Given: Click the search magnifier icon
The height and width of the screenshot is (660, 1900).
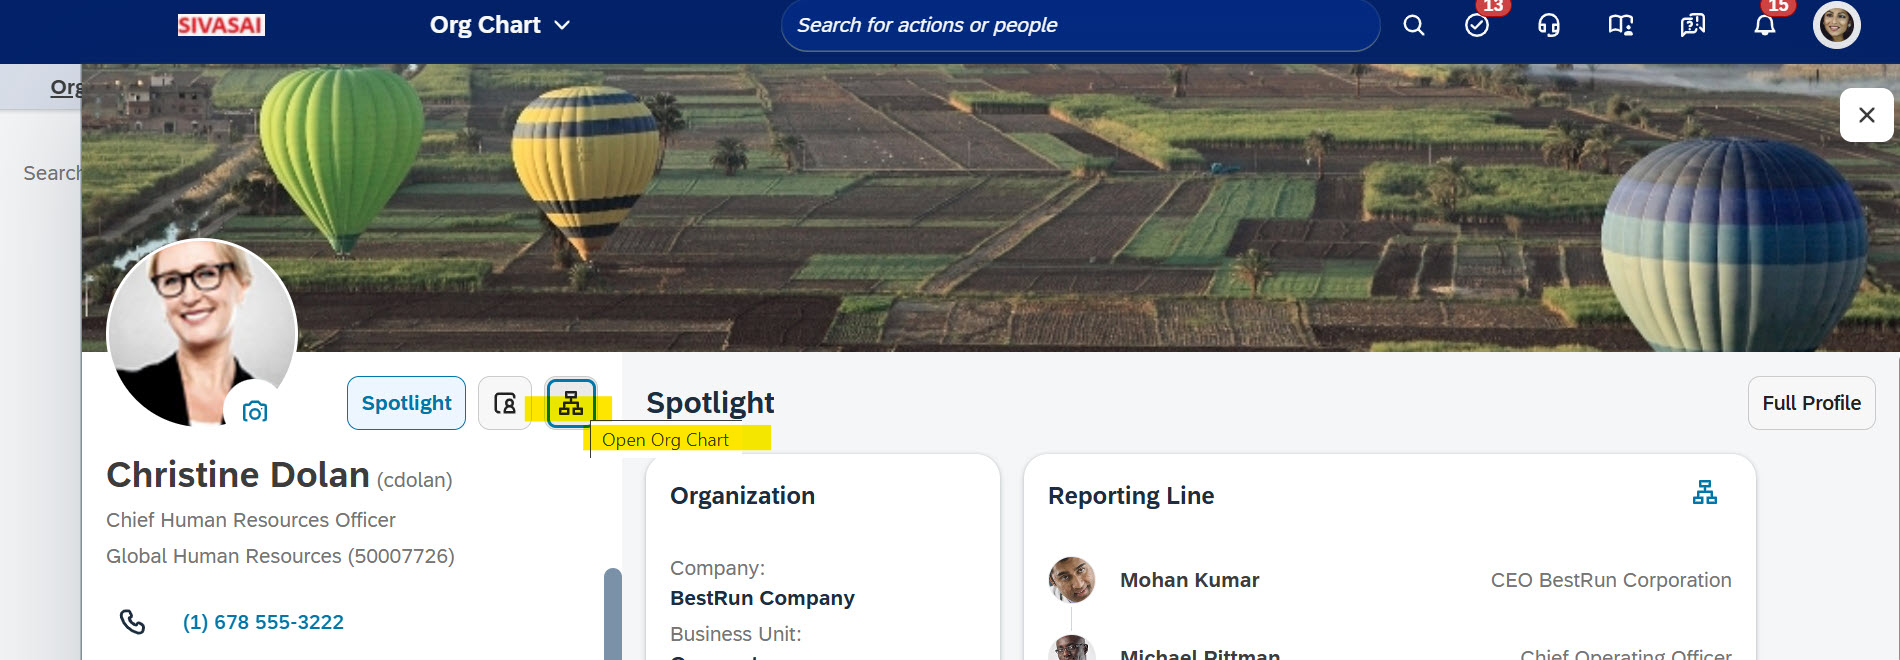Looking at the screenshot, I should pyautogui.click(x=1413, y=25).
